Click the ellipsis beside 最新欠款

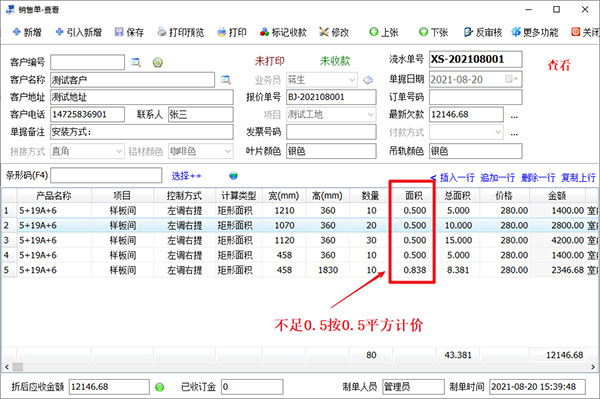(514, 116)
